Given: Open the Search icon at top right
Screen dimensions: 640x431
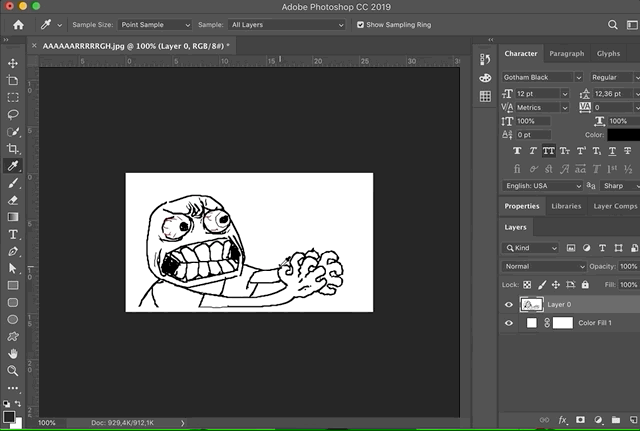Looking at the screenshot, I should (x=612, y=25).
